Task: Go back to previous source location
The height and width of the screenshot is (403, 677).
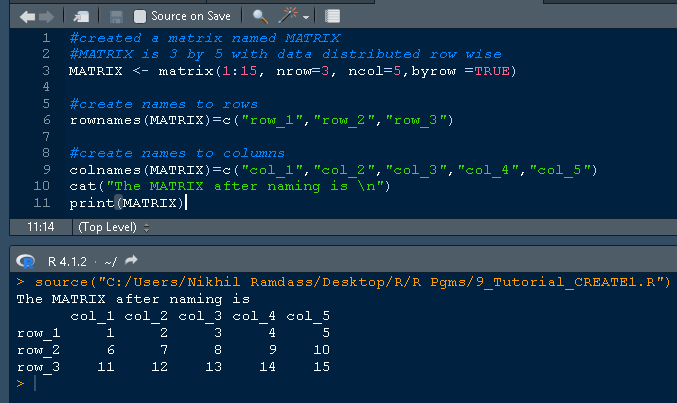Action: tap(27, 16)
